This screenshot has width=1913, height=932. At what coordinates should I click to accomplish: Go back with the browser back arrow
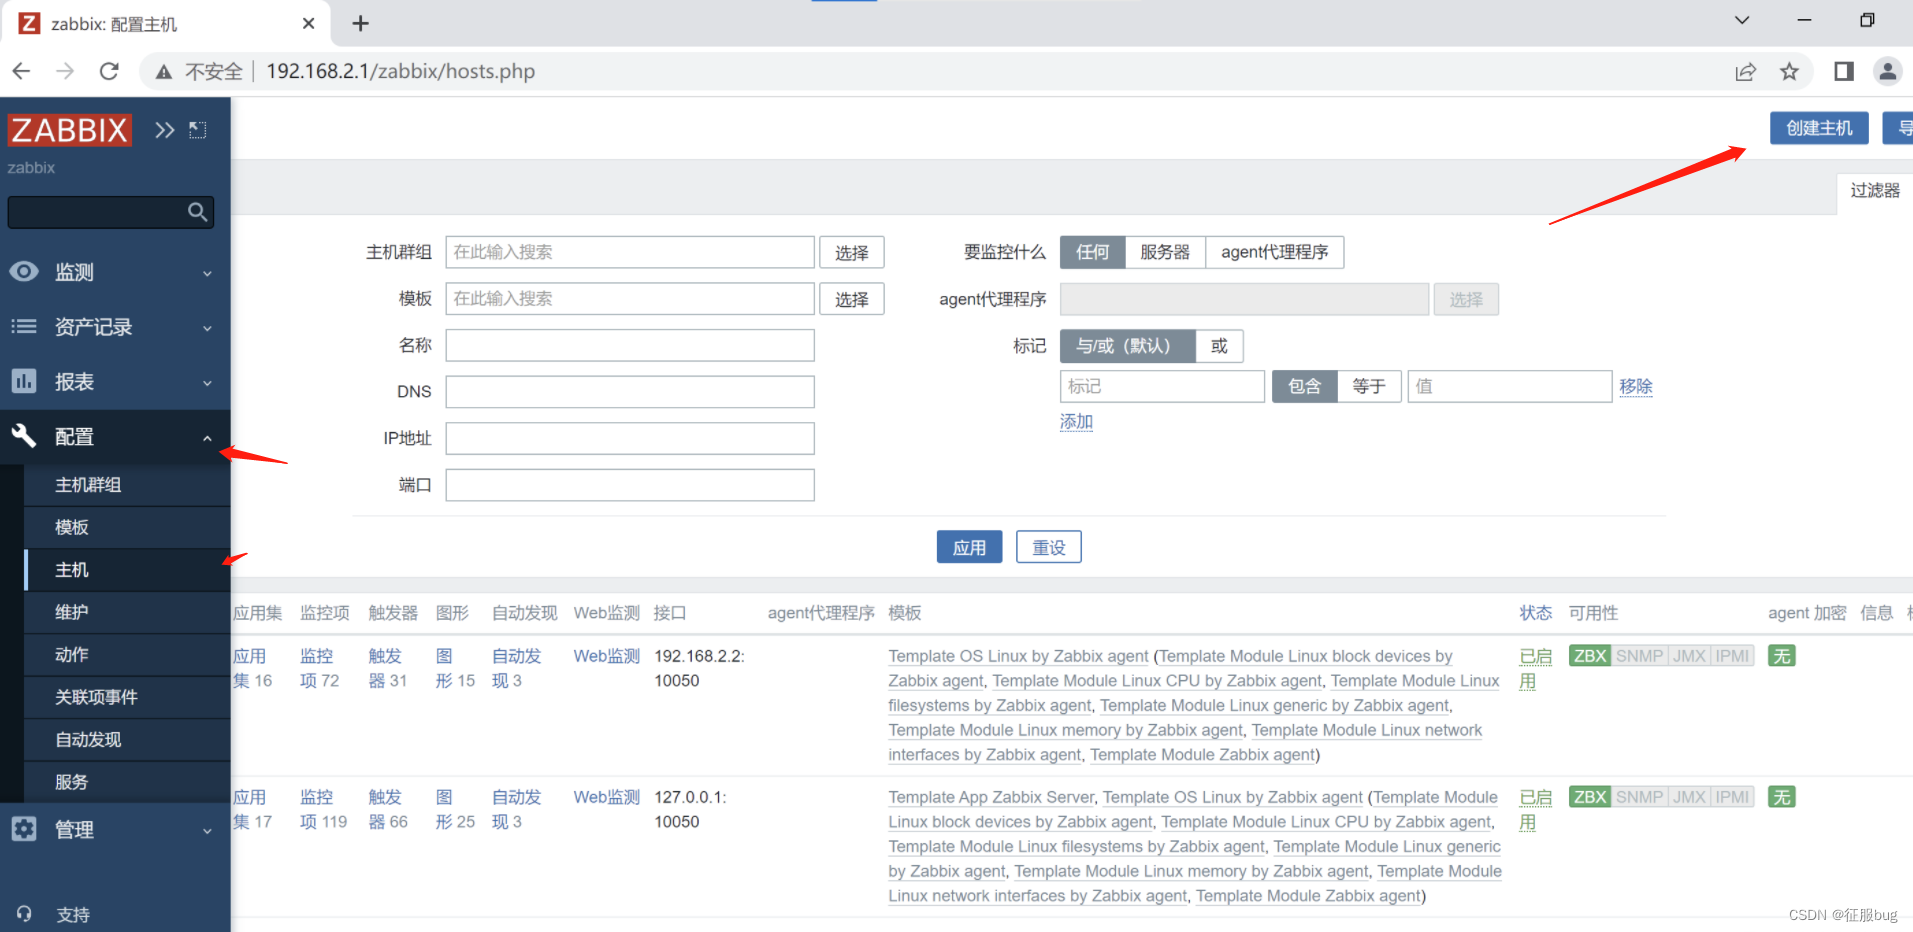tap(21, 71)
